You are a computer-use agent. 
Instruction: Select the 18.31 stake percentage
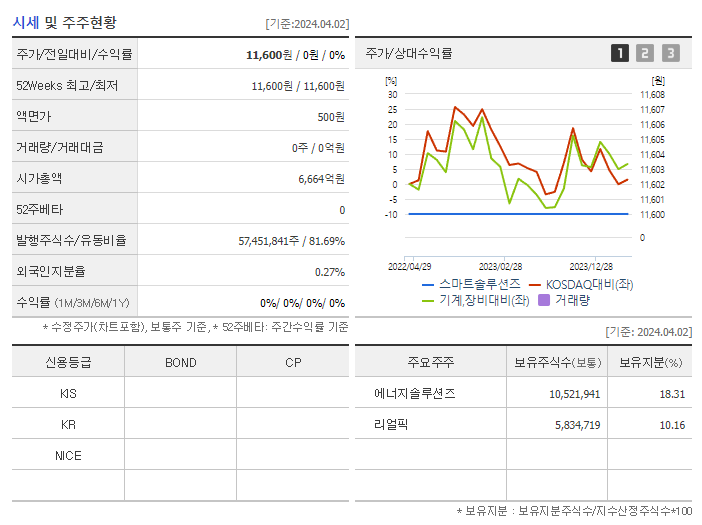point(672,394)
